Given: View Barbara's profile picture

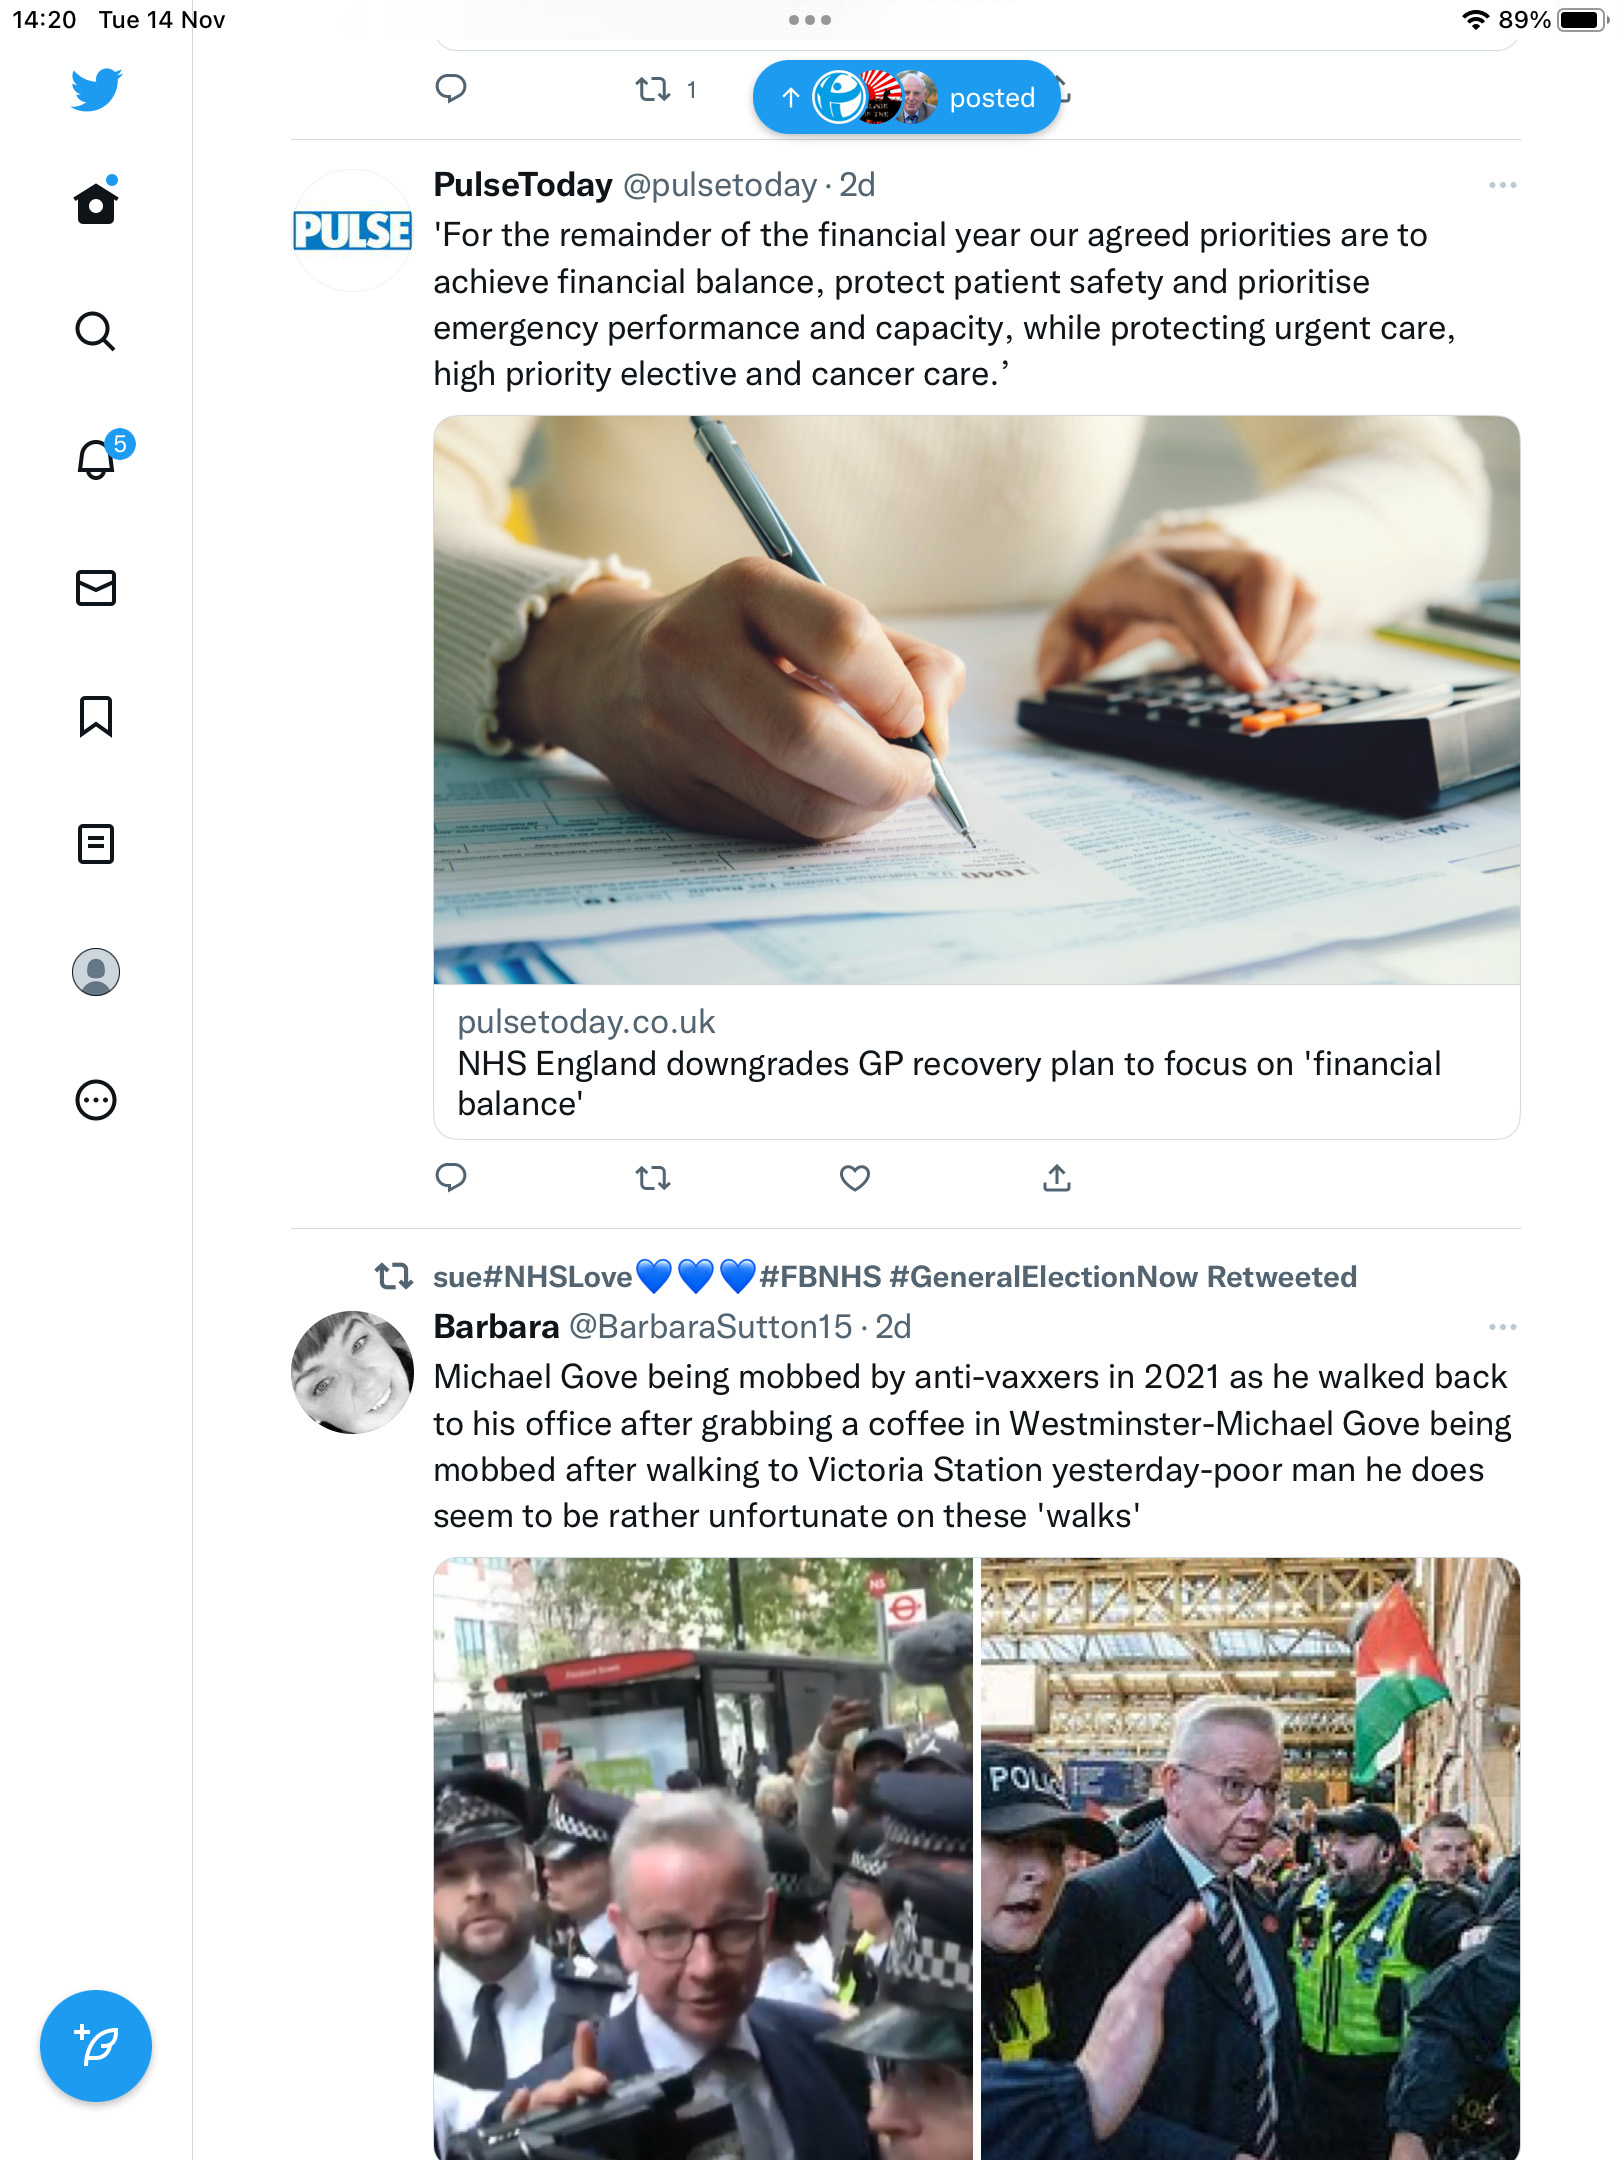Looking at the screenshot, I should pos(352,1372).
